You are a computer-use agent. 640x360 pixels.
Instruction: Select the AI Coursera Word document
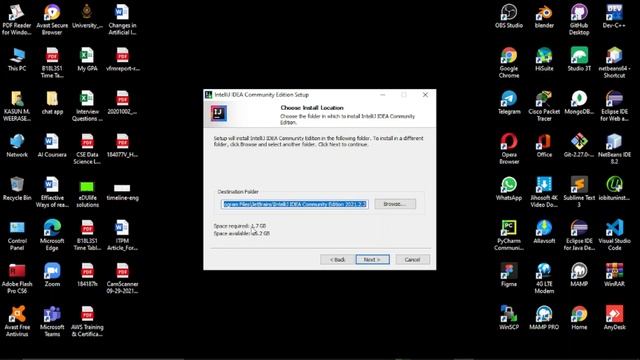coord(52,146)
